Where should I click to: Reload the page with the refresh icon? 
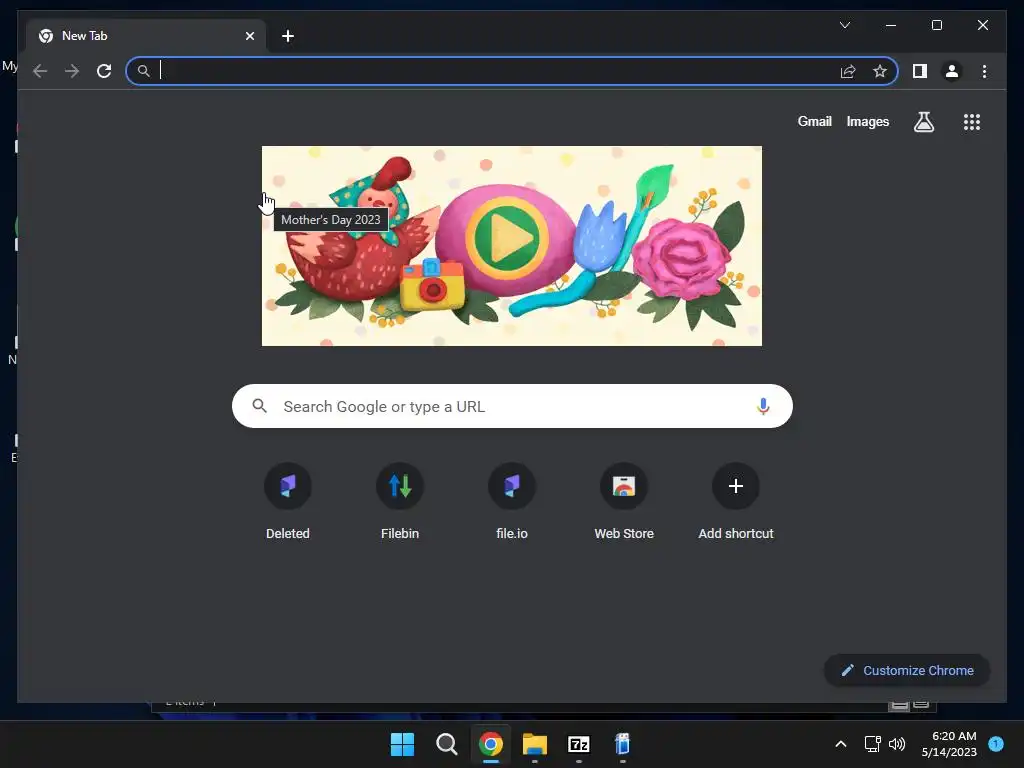click(104, 71)
